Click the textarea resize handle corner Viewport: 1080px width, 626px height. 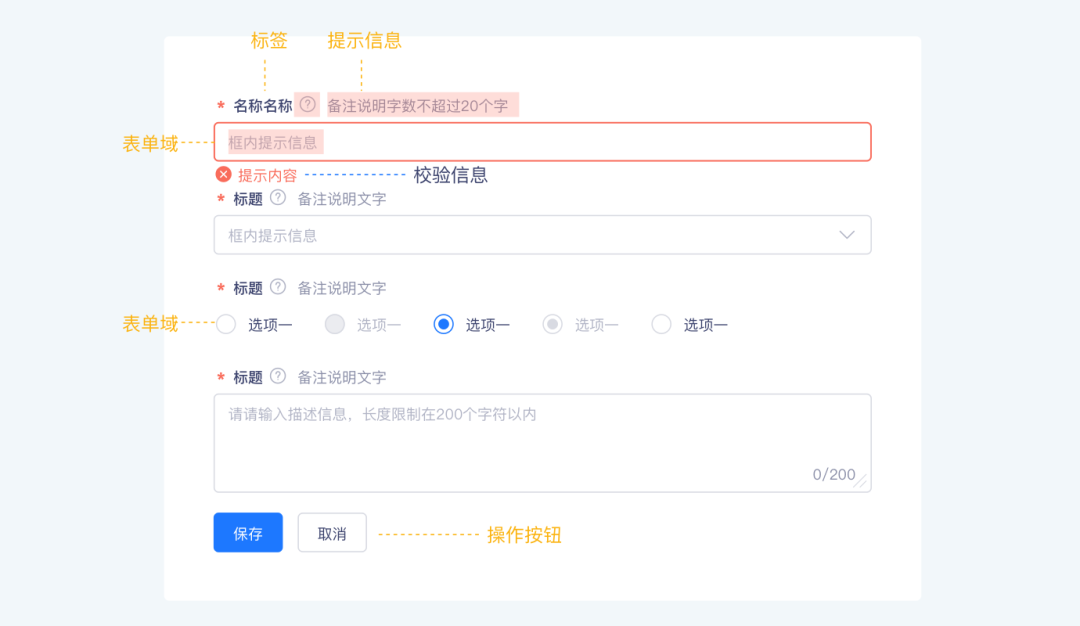pyautogui.click(x=861, y=482)
